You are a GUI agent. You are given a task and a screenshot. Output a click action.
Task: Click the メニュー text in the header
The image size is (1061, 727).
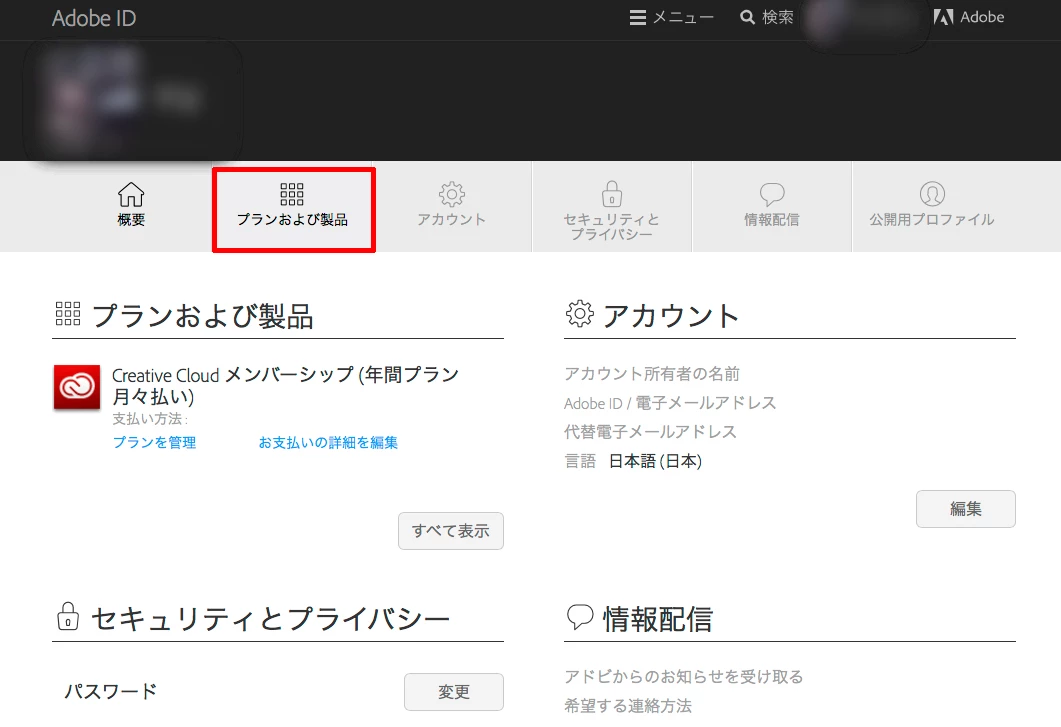point(683,18)
